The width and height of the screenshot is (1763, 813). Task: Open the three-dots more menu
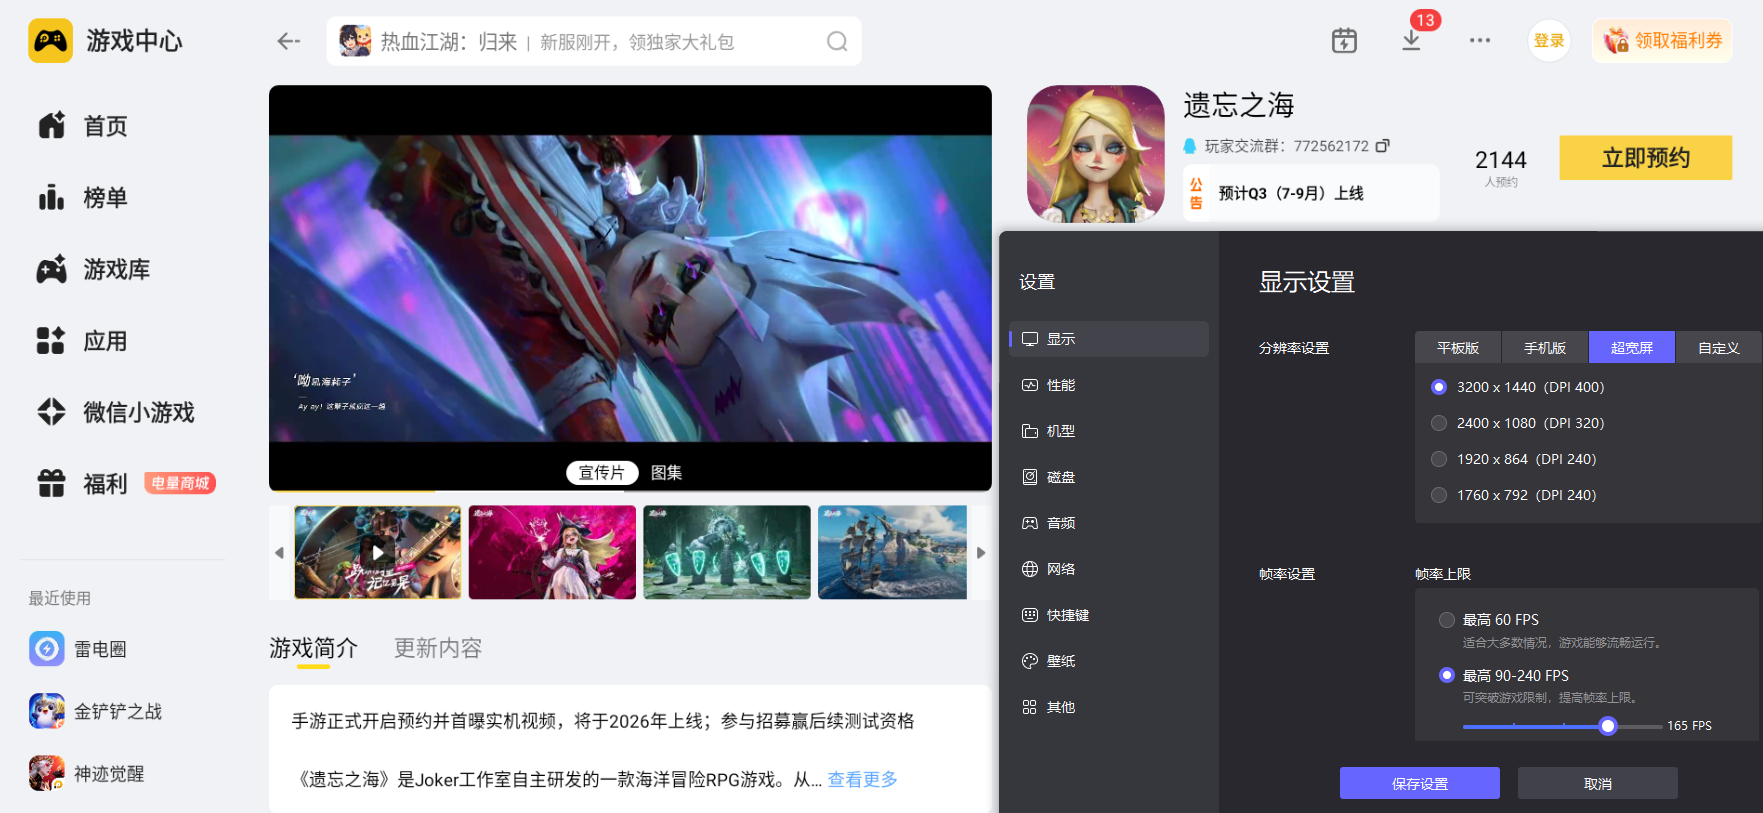1480,41
